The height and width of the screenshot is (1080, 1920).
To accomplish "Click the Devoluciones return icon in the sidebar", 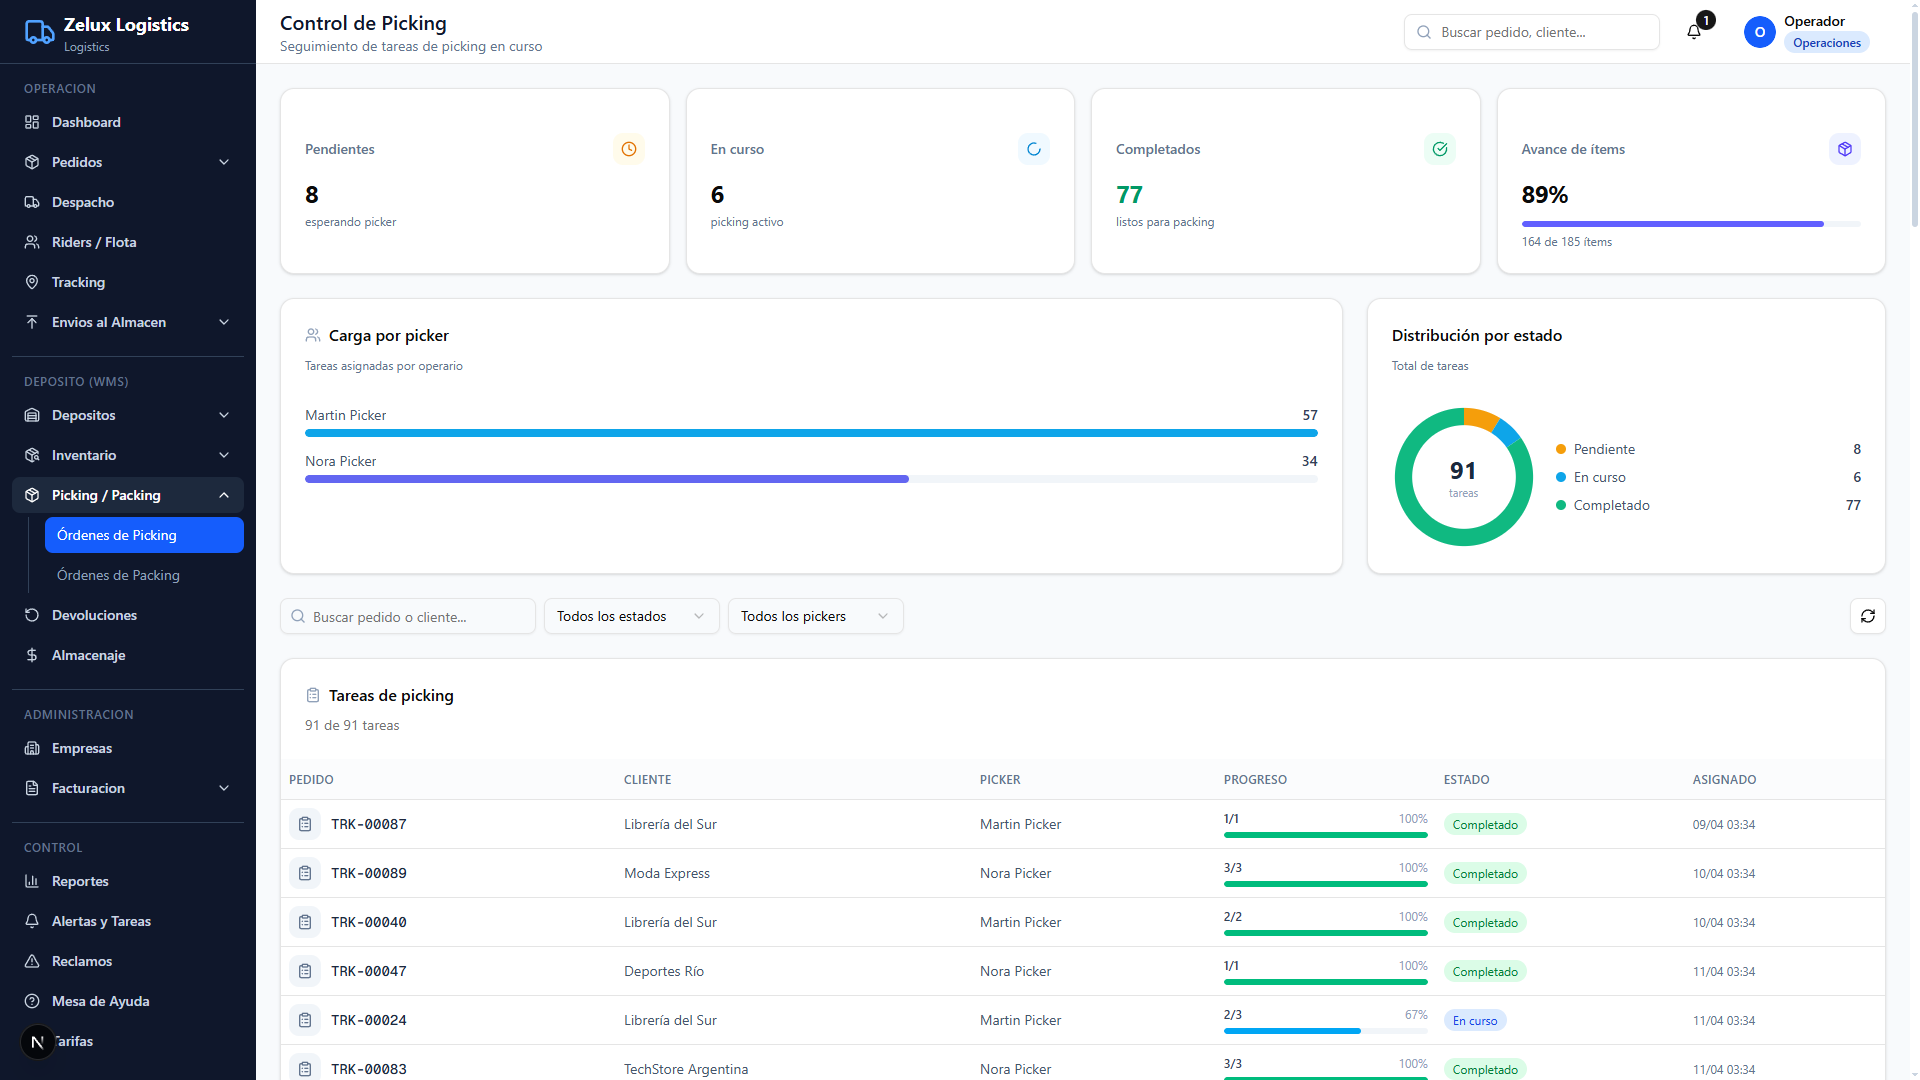I will [32, 615].
